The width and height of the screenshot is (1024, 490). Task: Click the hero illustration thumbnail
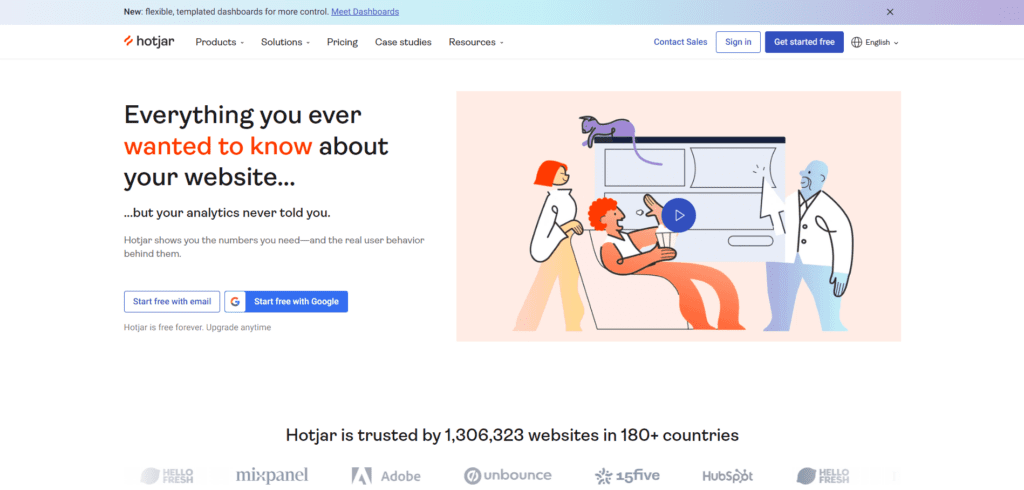pos(679,216)
